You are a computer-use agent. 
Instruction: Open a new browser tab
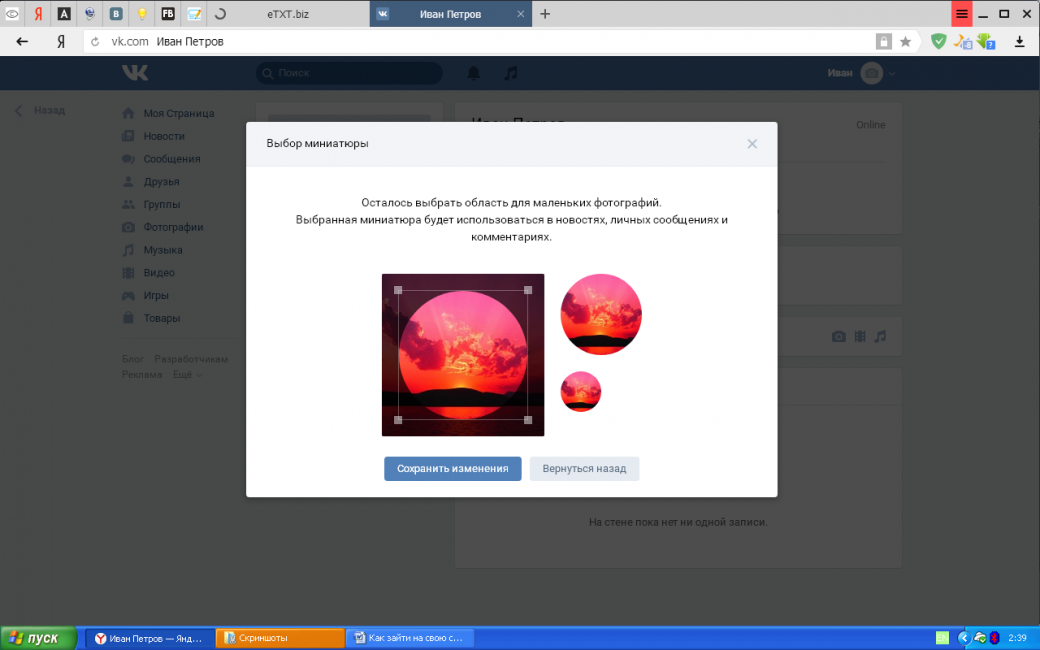545,14
